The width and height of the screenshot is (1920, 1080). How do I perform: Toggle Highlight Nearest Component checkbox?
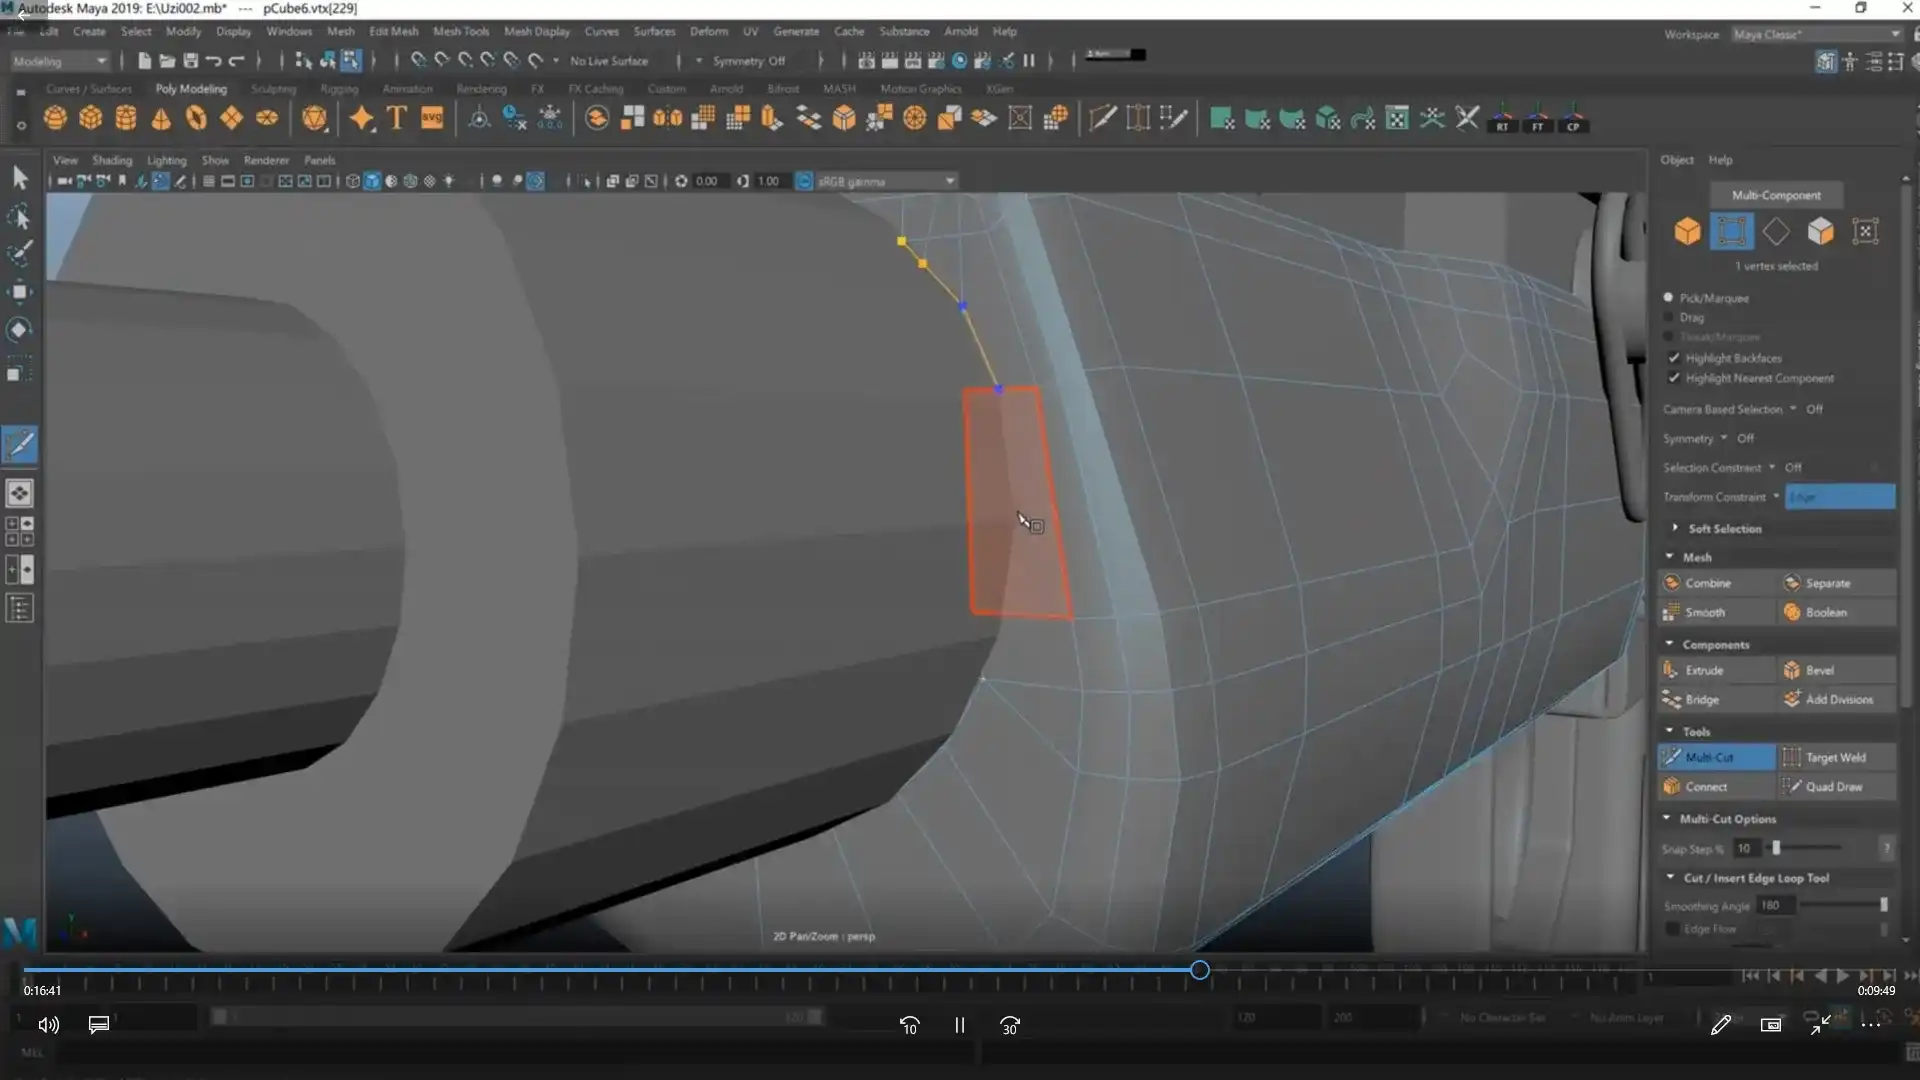[1674, 378]
